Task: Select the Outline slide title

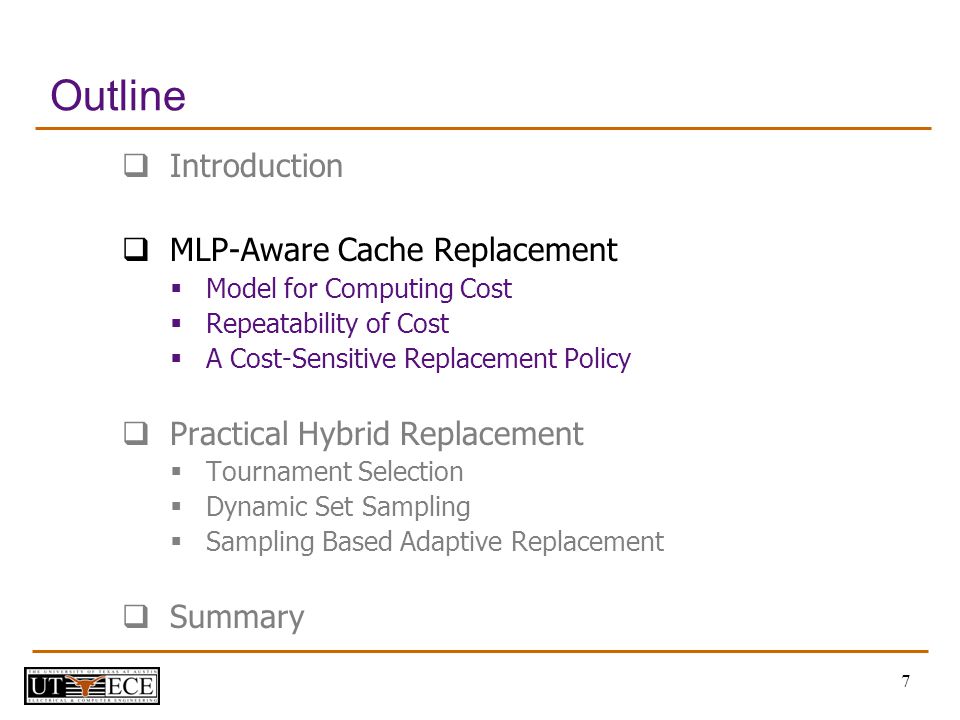Action: click(x=118, y=96)
